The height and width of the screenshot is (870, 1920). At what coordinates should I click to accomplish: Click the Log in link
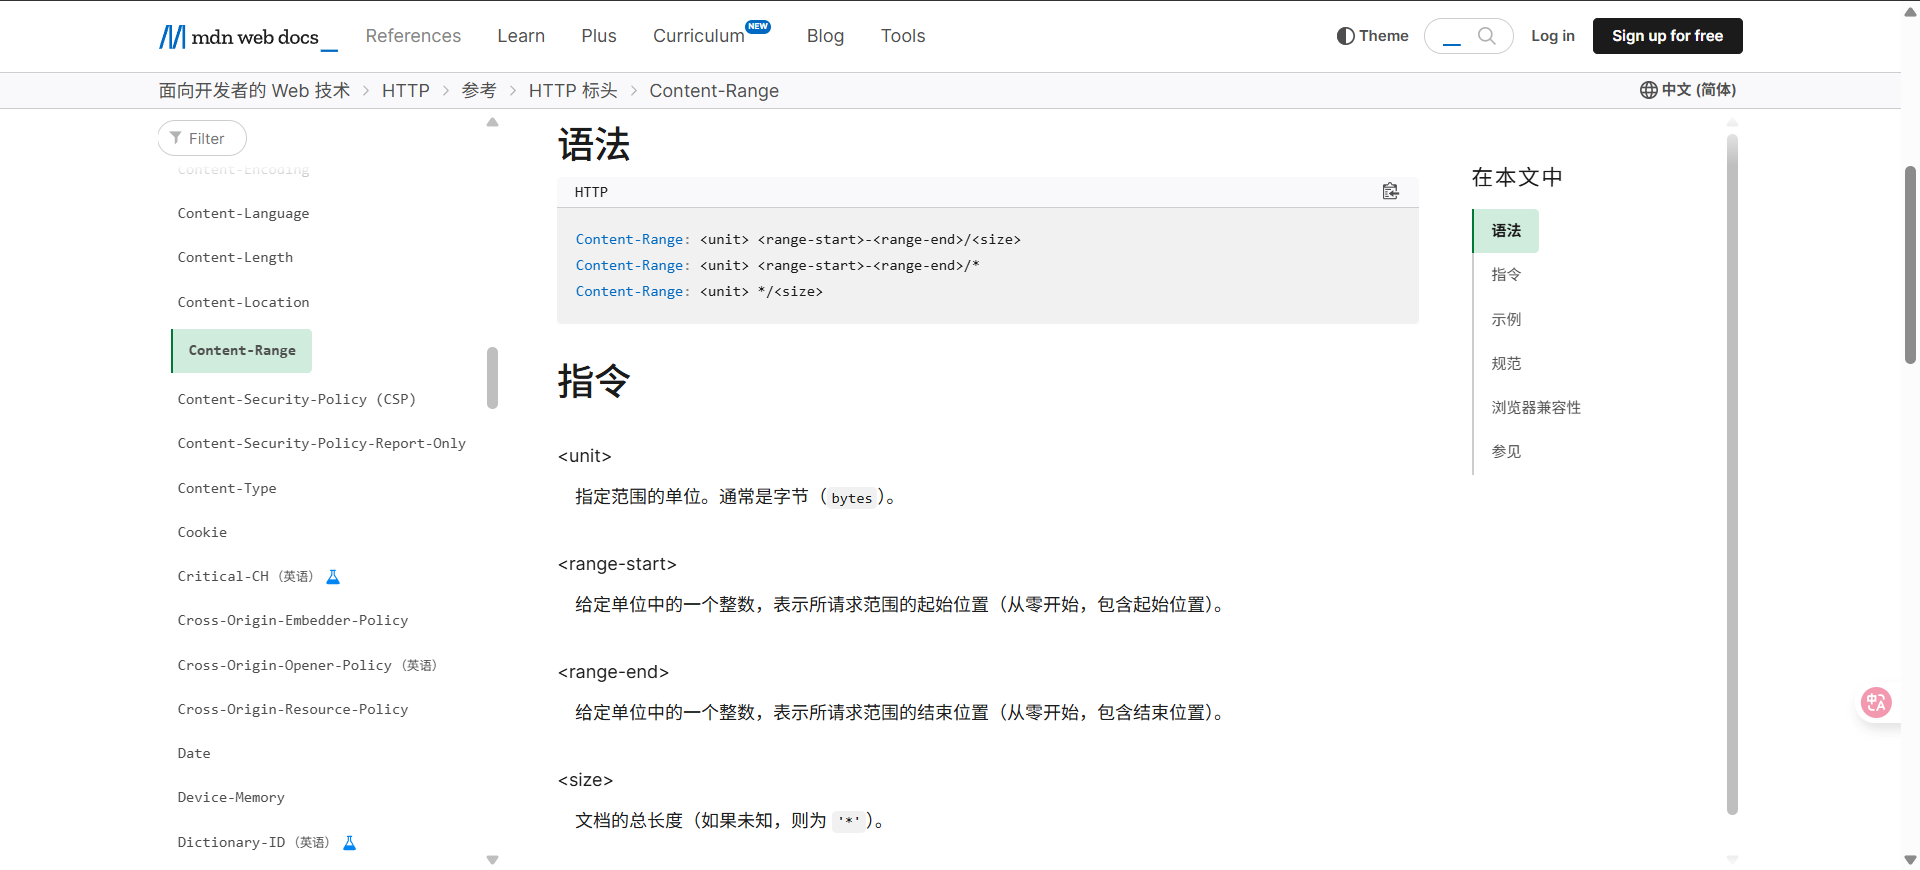(1552, 36)
